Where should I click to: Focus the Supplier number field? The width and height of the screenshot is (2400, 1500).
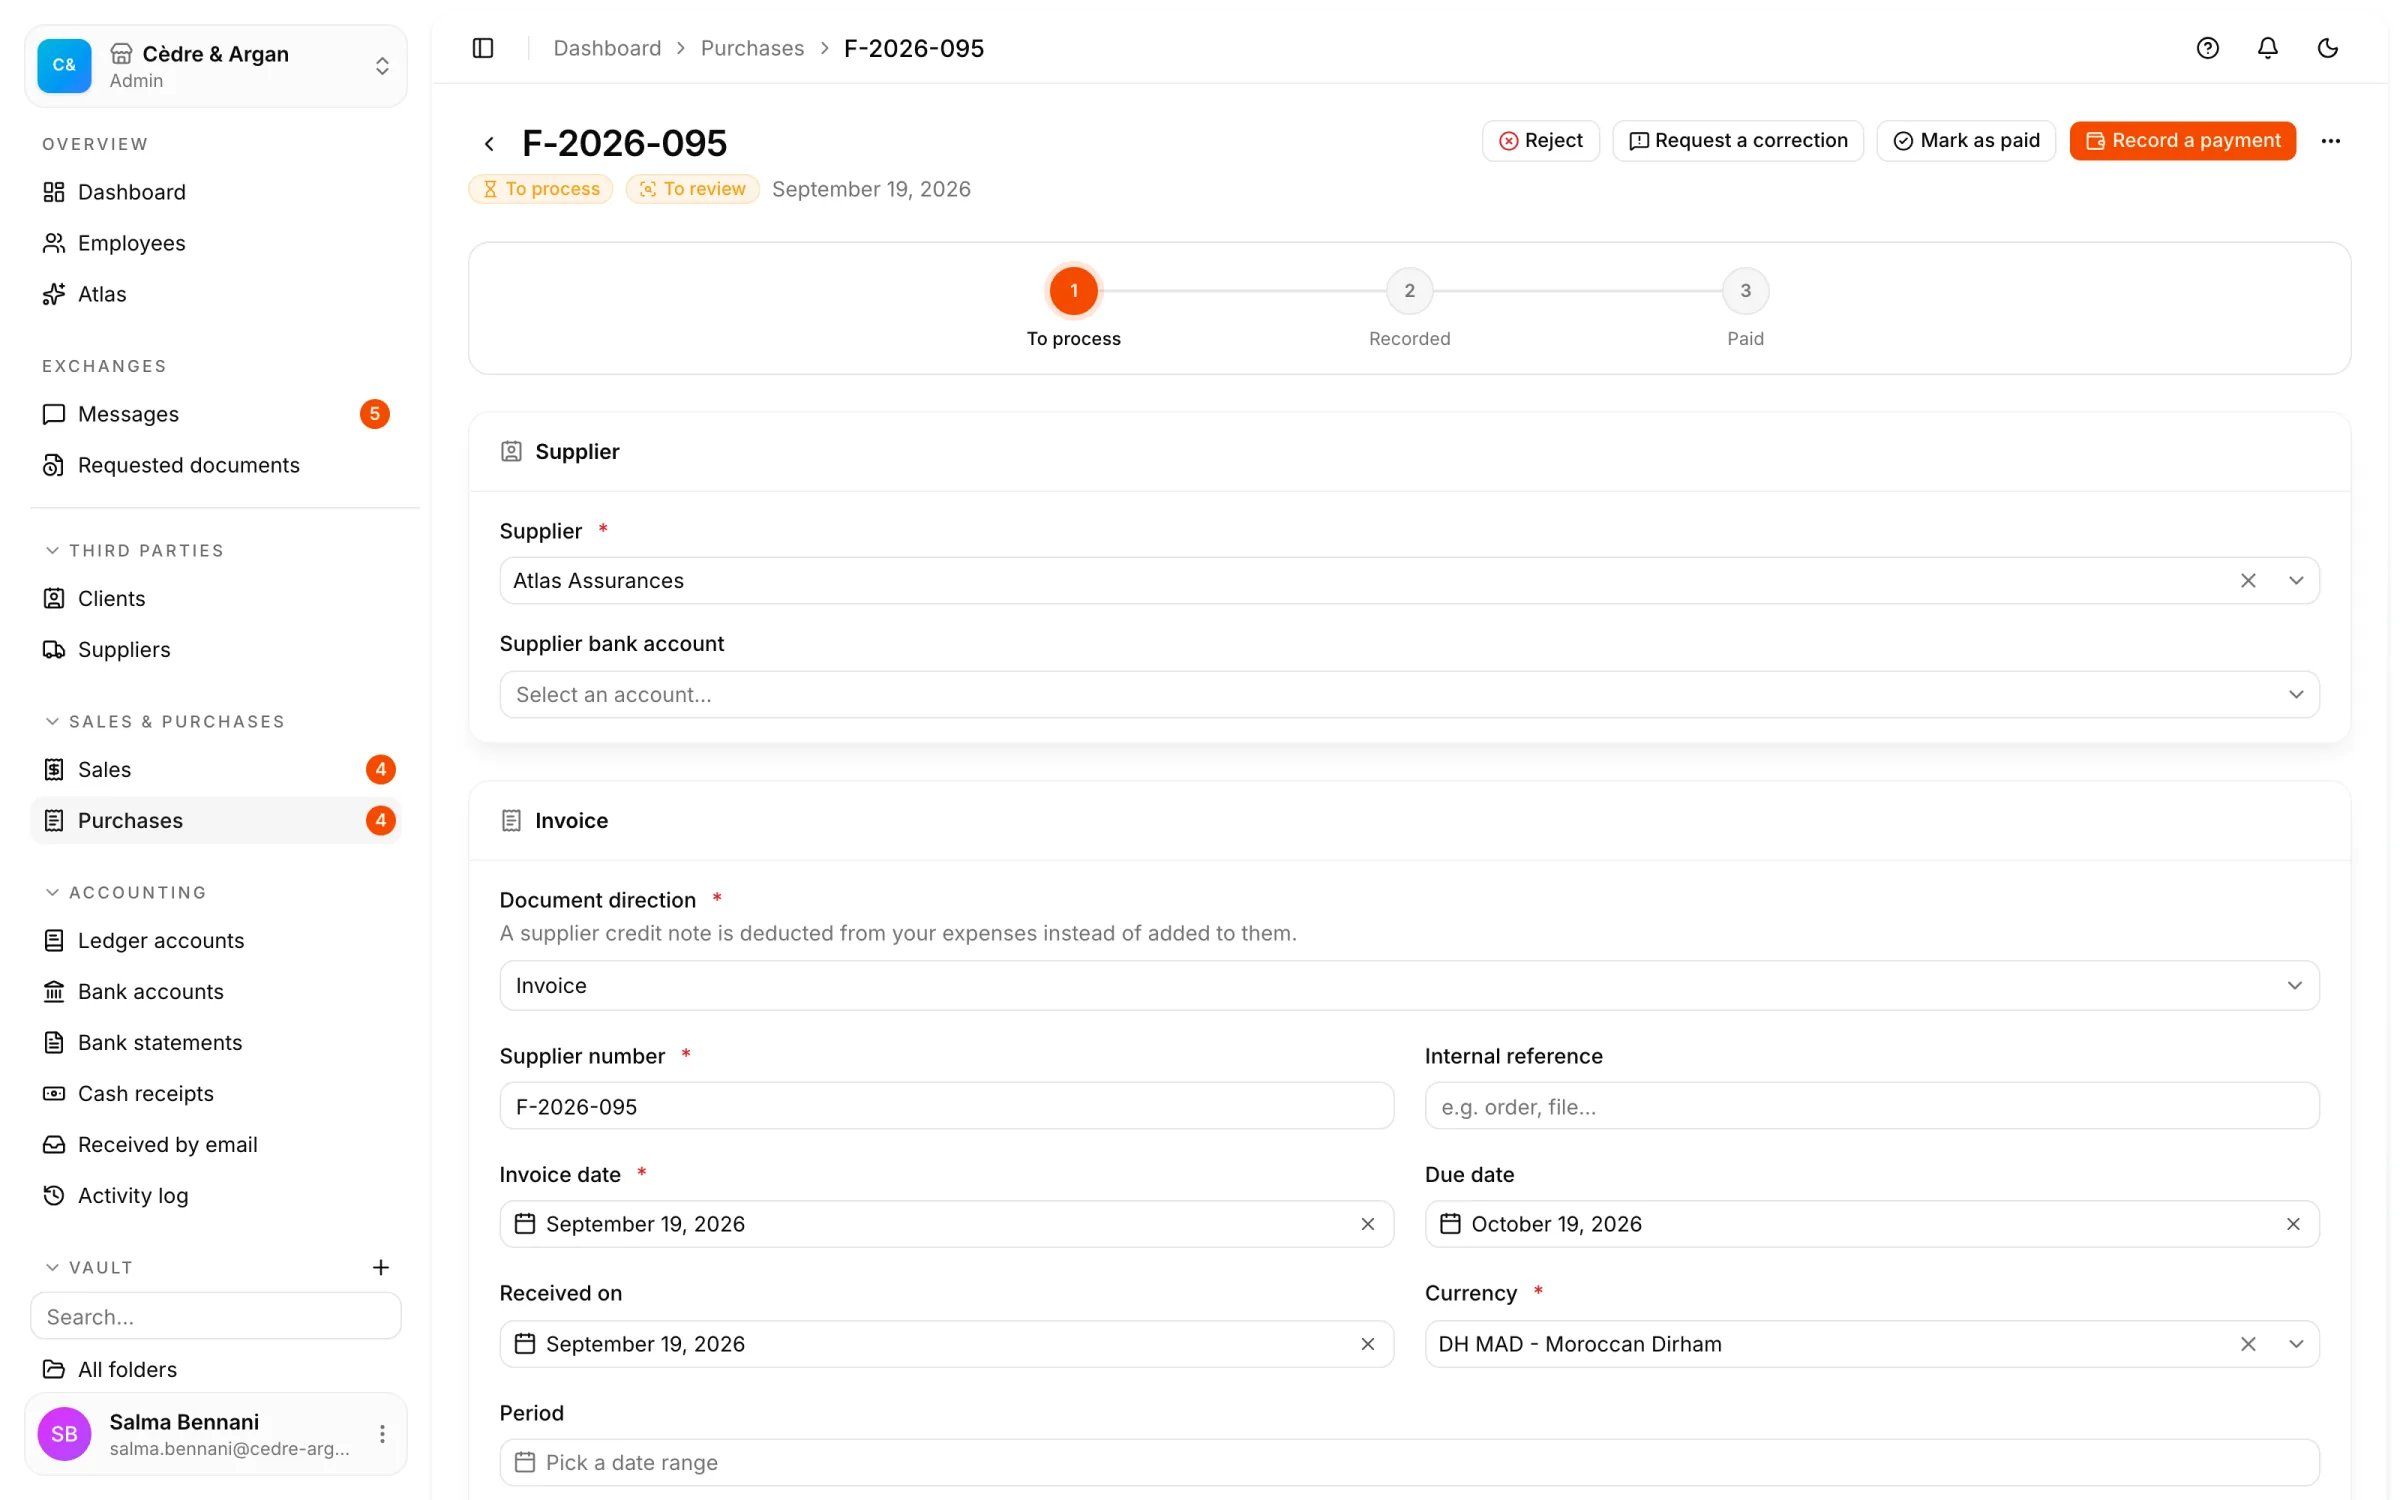pos(946,1106)
